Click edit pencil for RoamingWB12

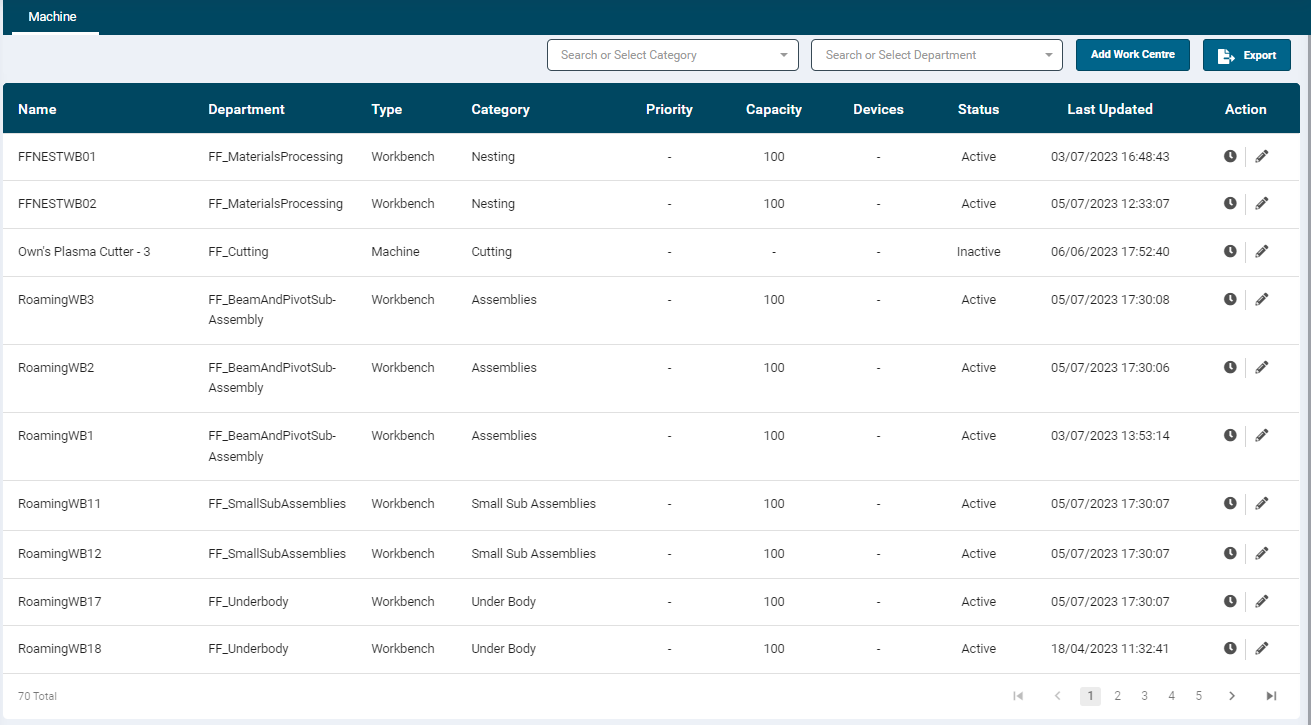tap(1261, 553)
